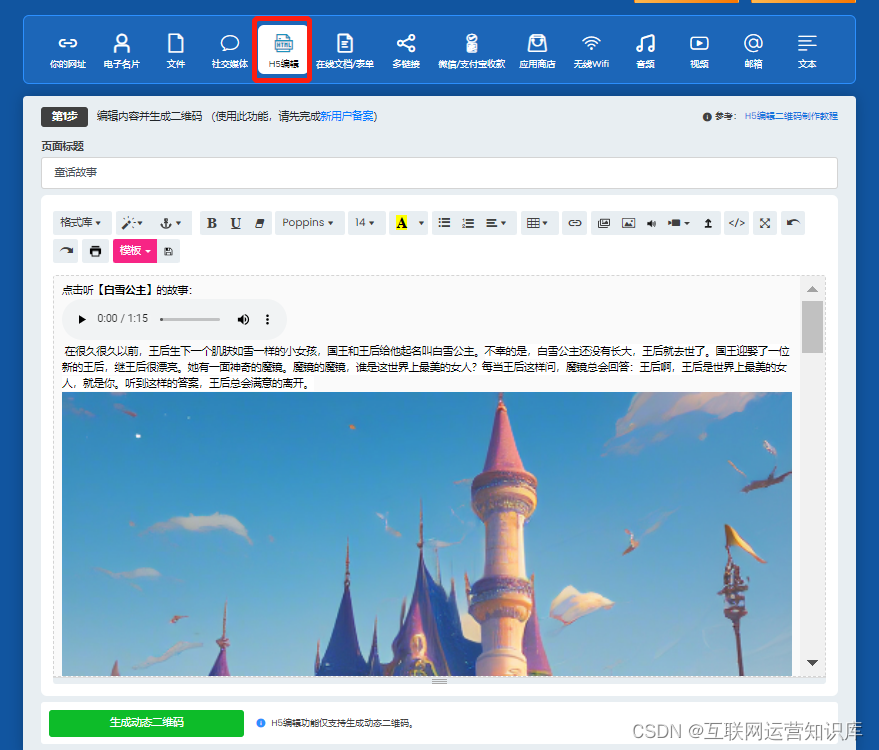Viewport: 879px width, 750px height.
Task: Open the anchor dropdown
Action: click(x=171, y=223)
